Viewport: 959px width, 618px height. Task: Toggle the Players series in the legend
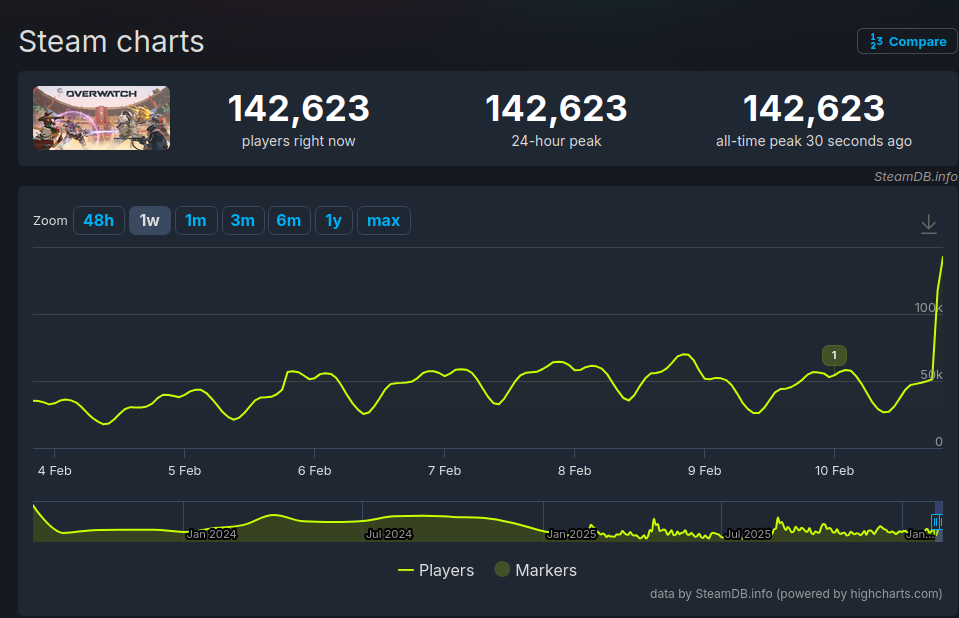(x=435, y=570)
